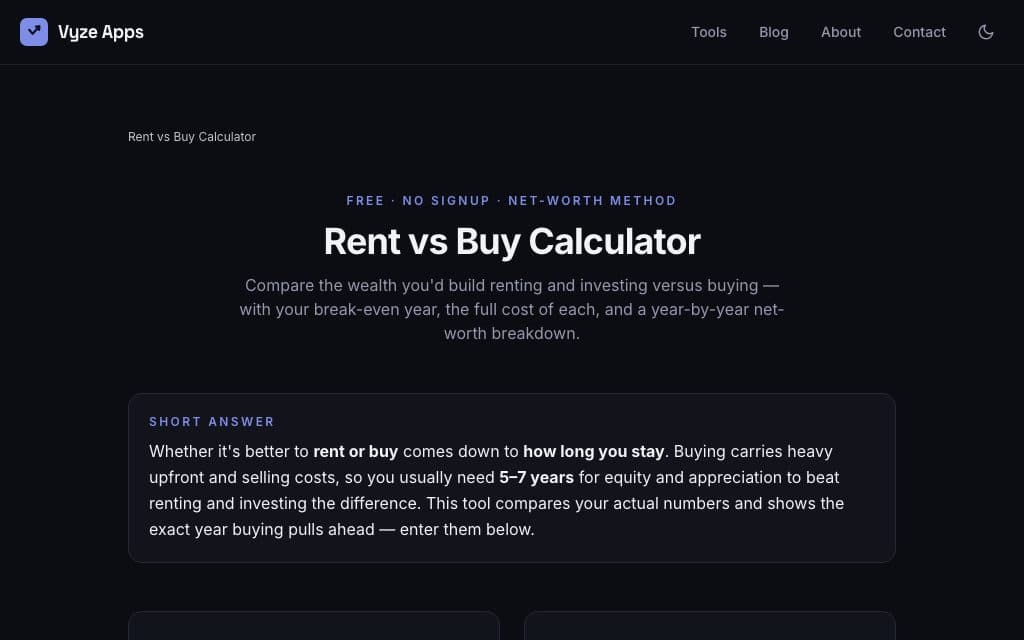1024x640 pixels.
Task: Click 'enter them below' in the short answer
Action: pyautogui.click(x=466, y=530)
